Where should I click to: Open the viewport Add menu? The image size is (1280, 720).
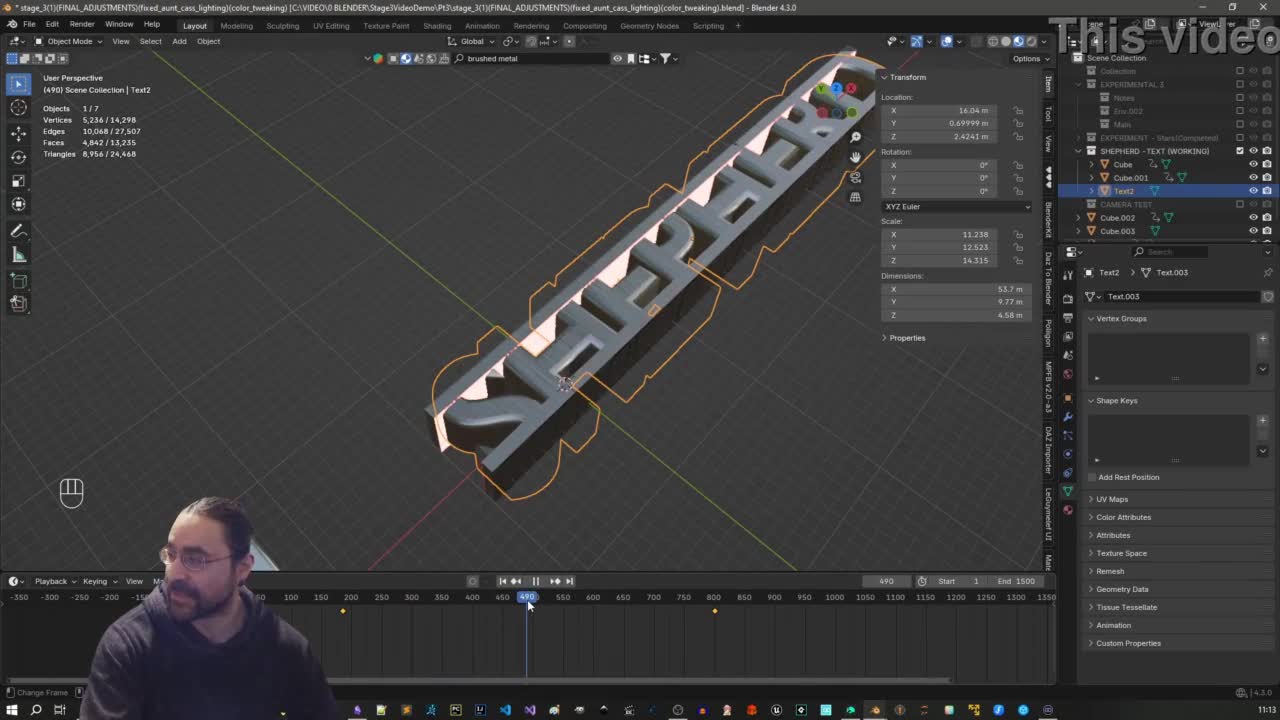coord(179,41)
